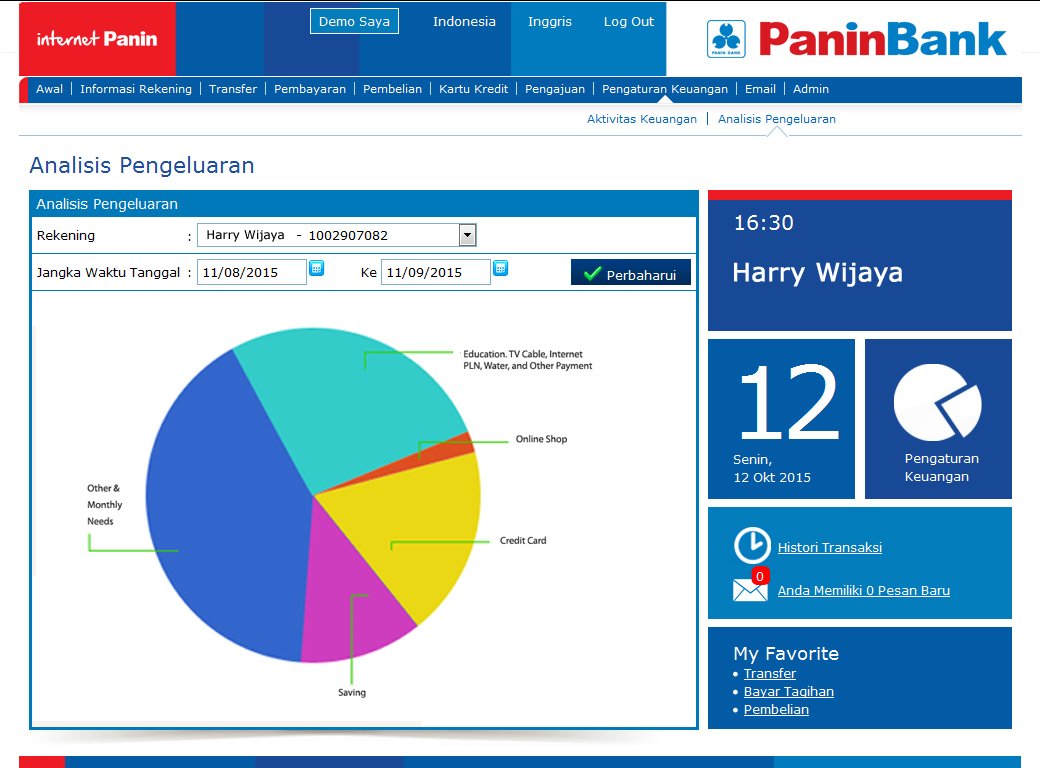Click Log Out
Viewport: 1040px width, 768px height.
[x=629, y=21]
